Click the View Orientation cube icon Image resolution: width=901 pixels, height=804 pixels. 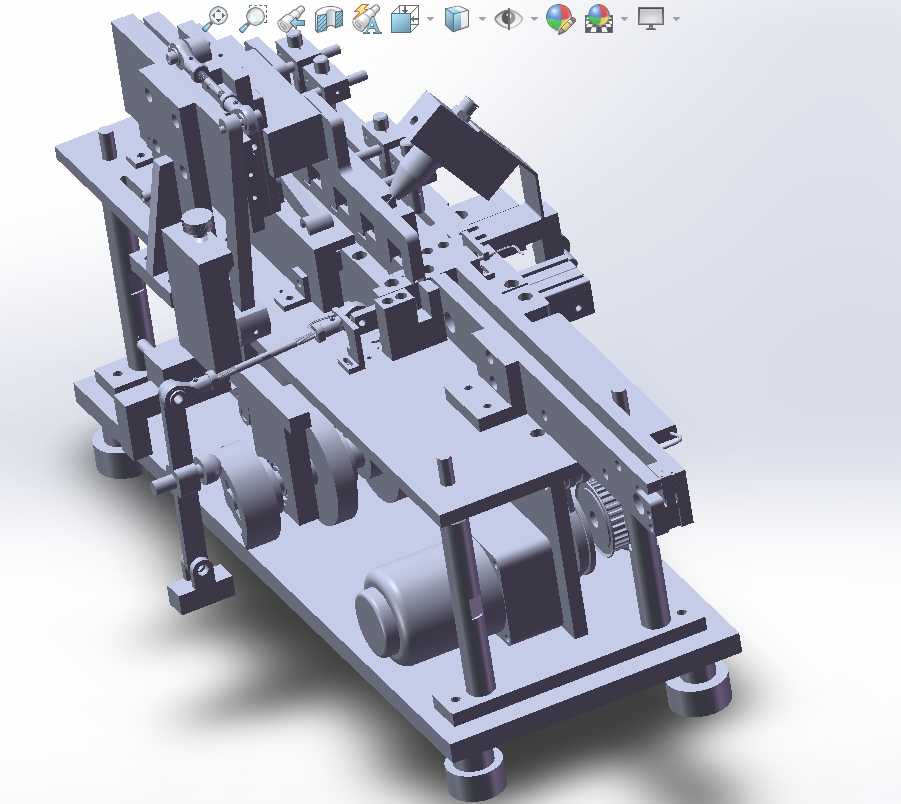click(405, 19)
